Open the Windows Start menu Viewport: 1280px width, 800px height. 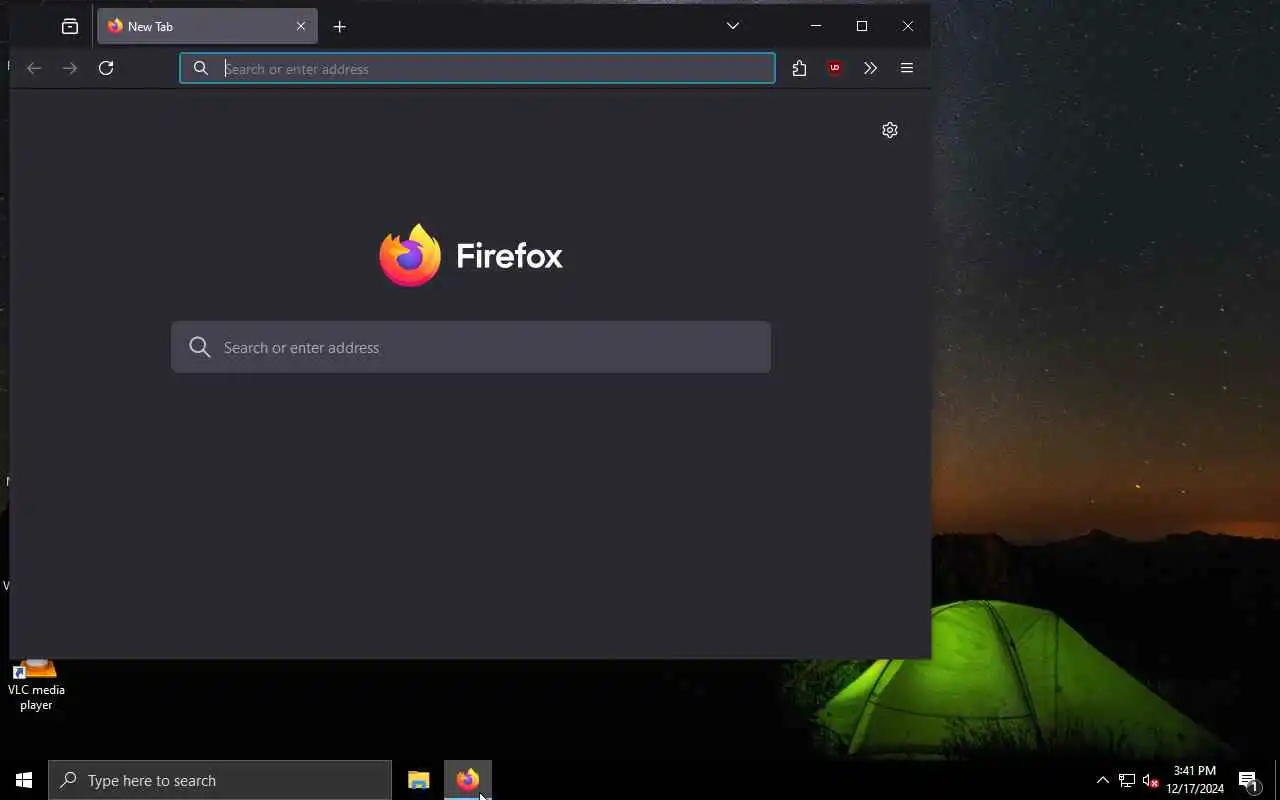[24, 780]
